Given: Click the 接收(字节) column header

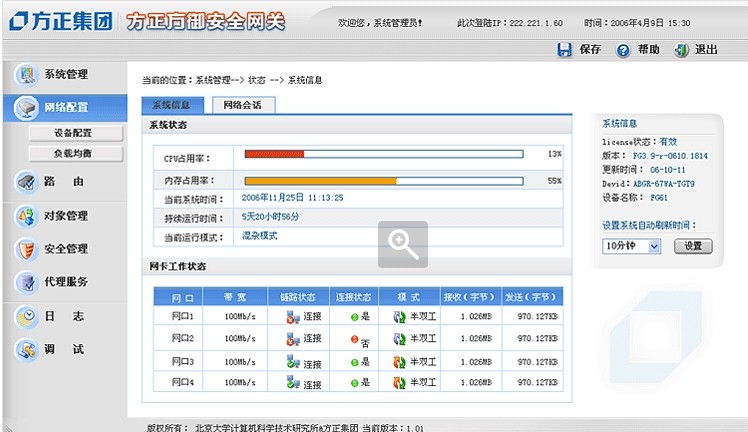Looking at the screenshot, I should pyautogui.click(x=470, y=297).
